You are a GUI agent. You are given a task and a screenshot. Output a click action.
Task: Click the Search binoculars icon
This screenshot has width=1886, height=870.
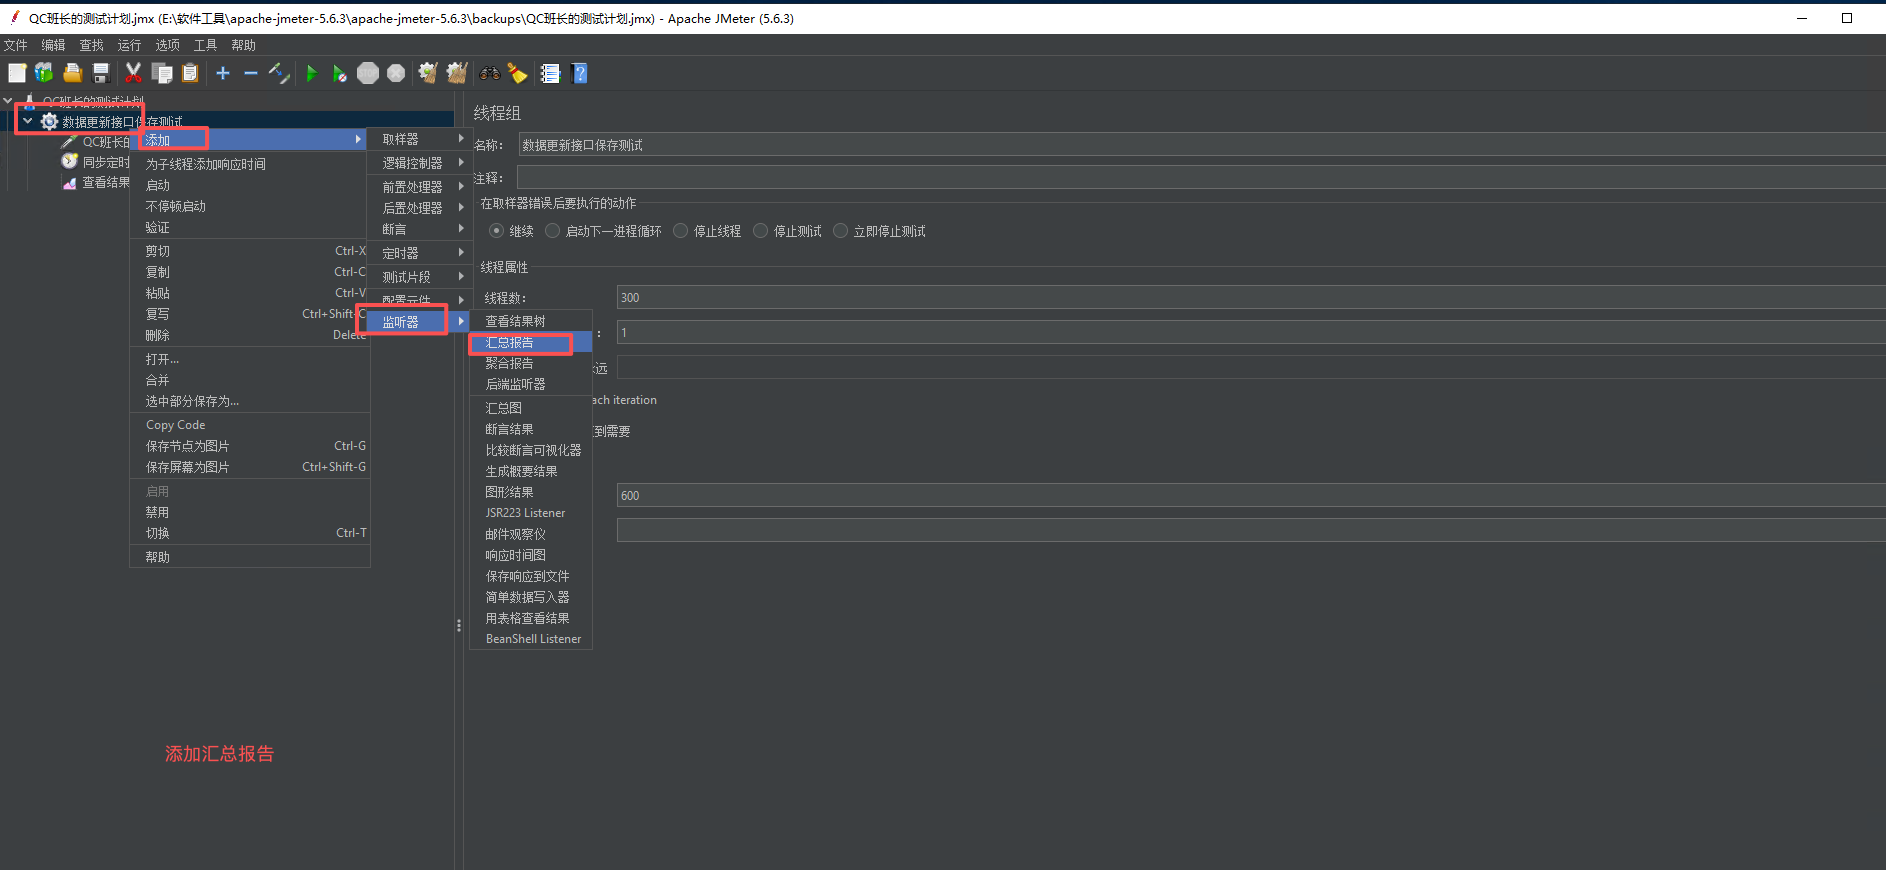tap(490, 73)
